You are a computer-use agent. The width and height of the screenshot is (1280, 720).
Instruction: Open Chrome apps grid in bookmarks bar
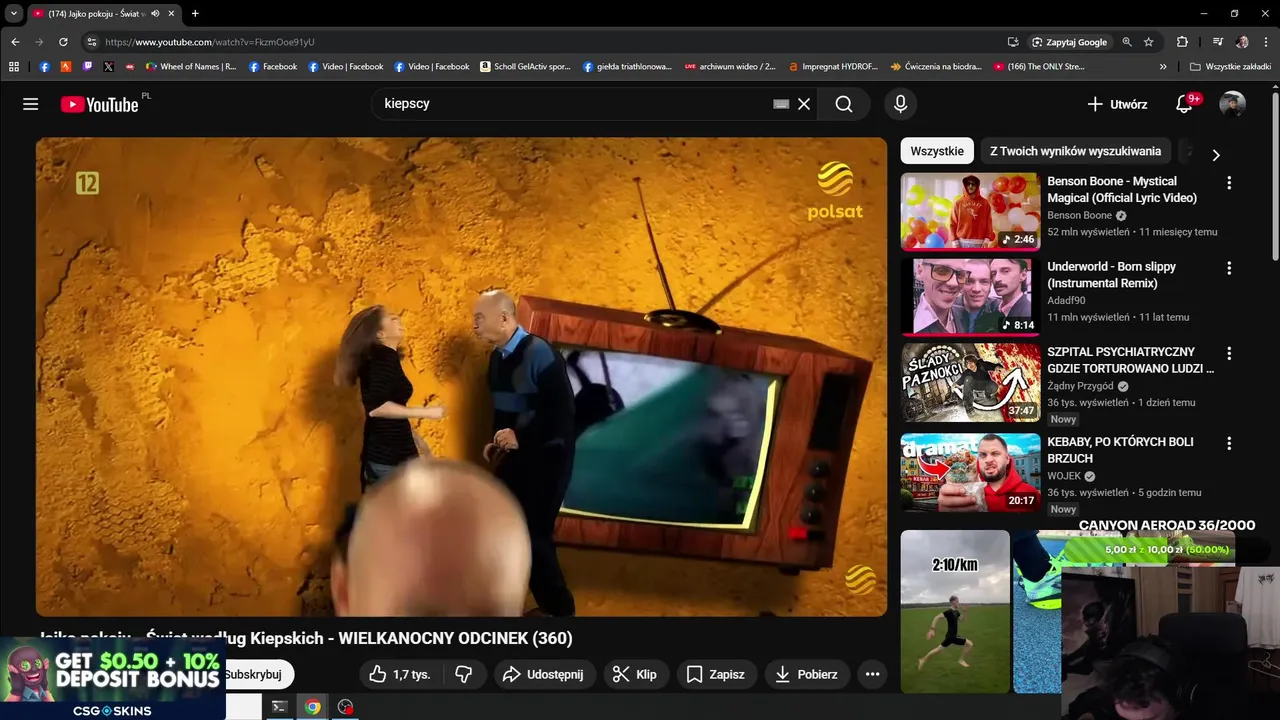(14, 67)
